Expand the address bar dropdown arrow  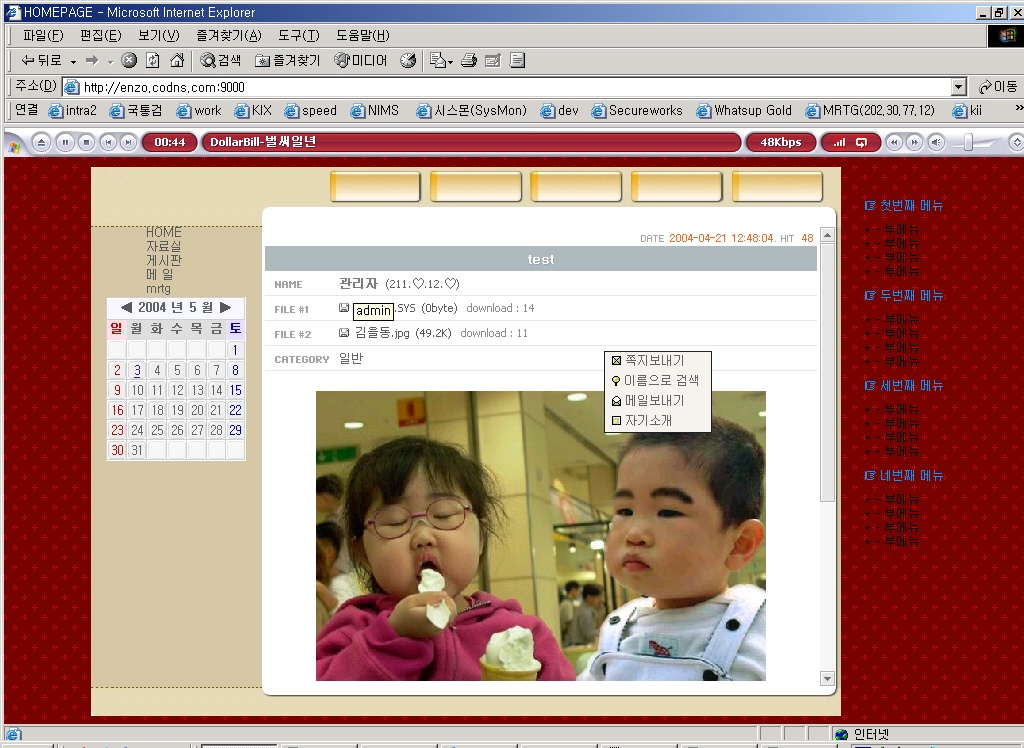(959, 87)
